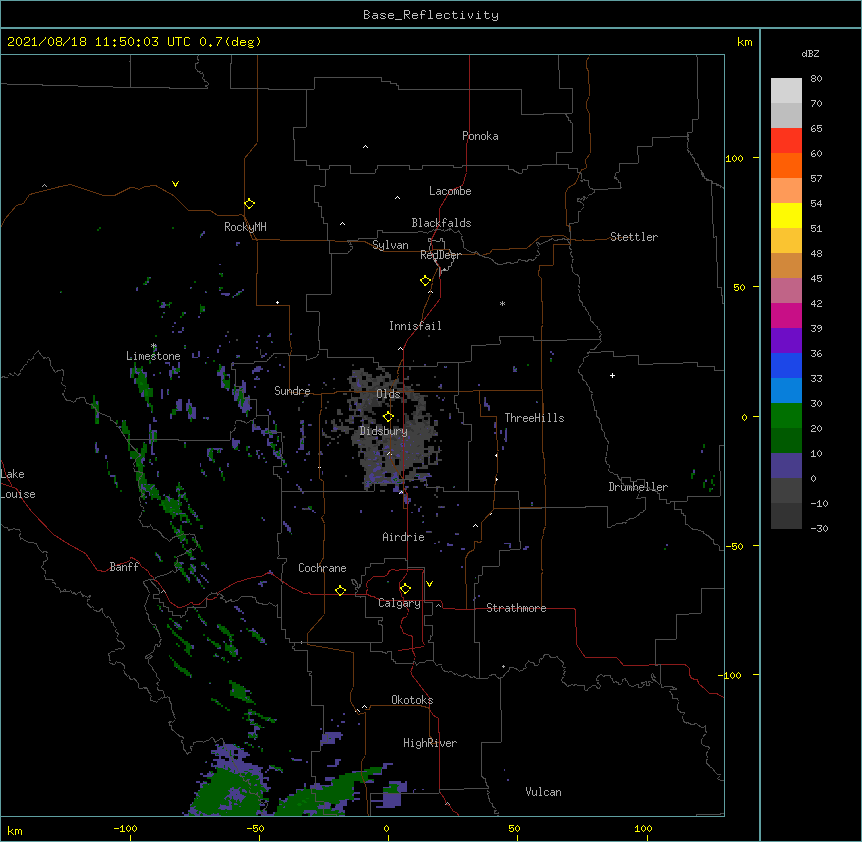
Task: Click the ThreeHills town label
Action: 534,418
